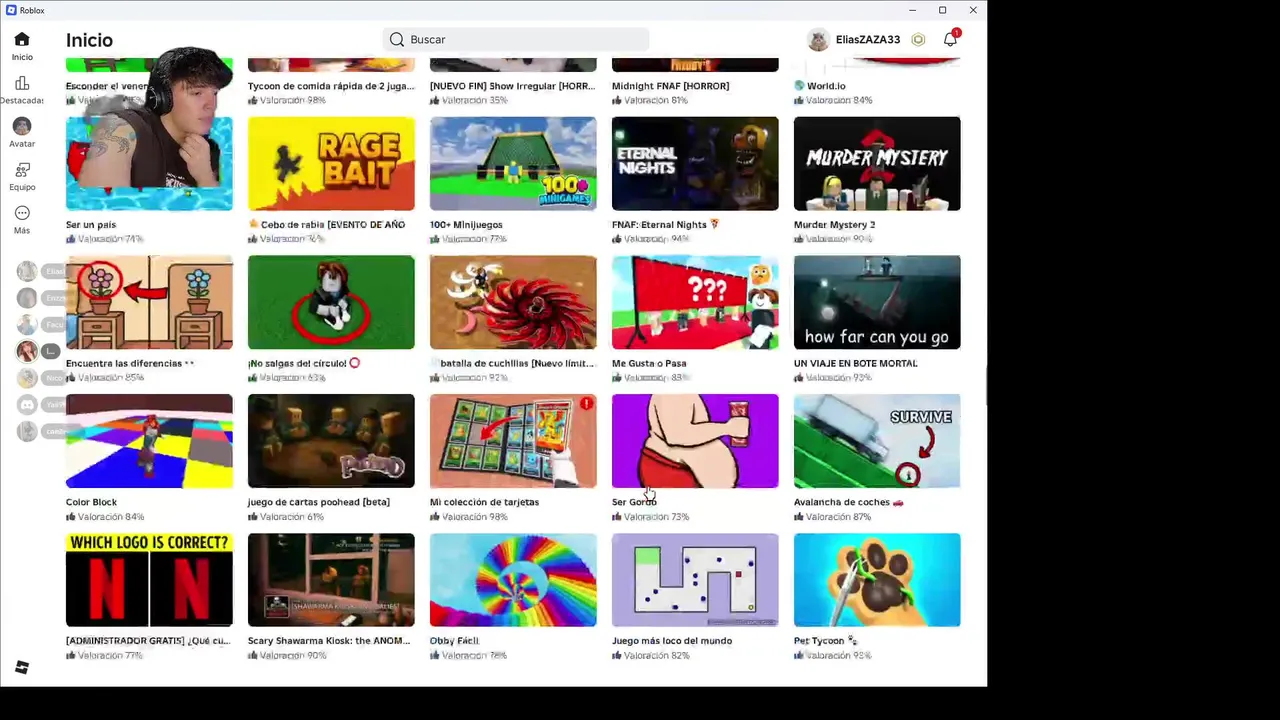1280x720 pixels.
Task: Open the Discord shortcut in sidebar
Action: pyautogui.click(x=27, y=404)
